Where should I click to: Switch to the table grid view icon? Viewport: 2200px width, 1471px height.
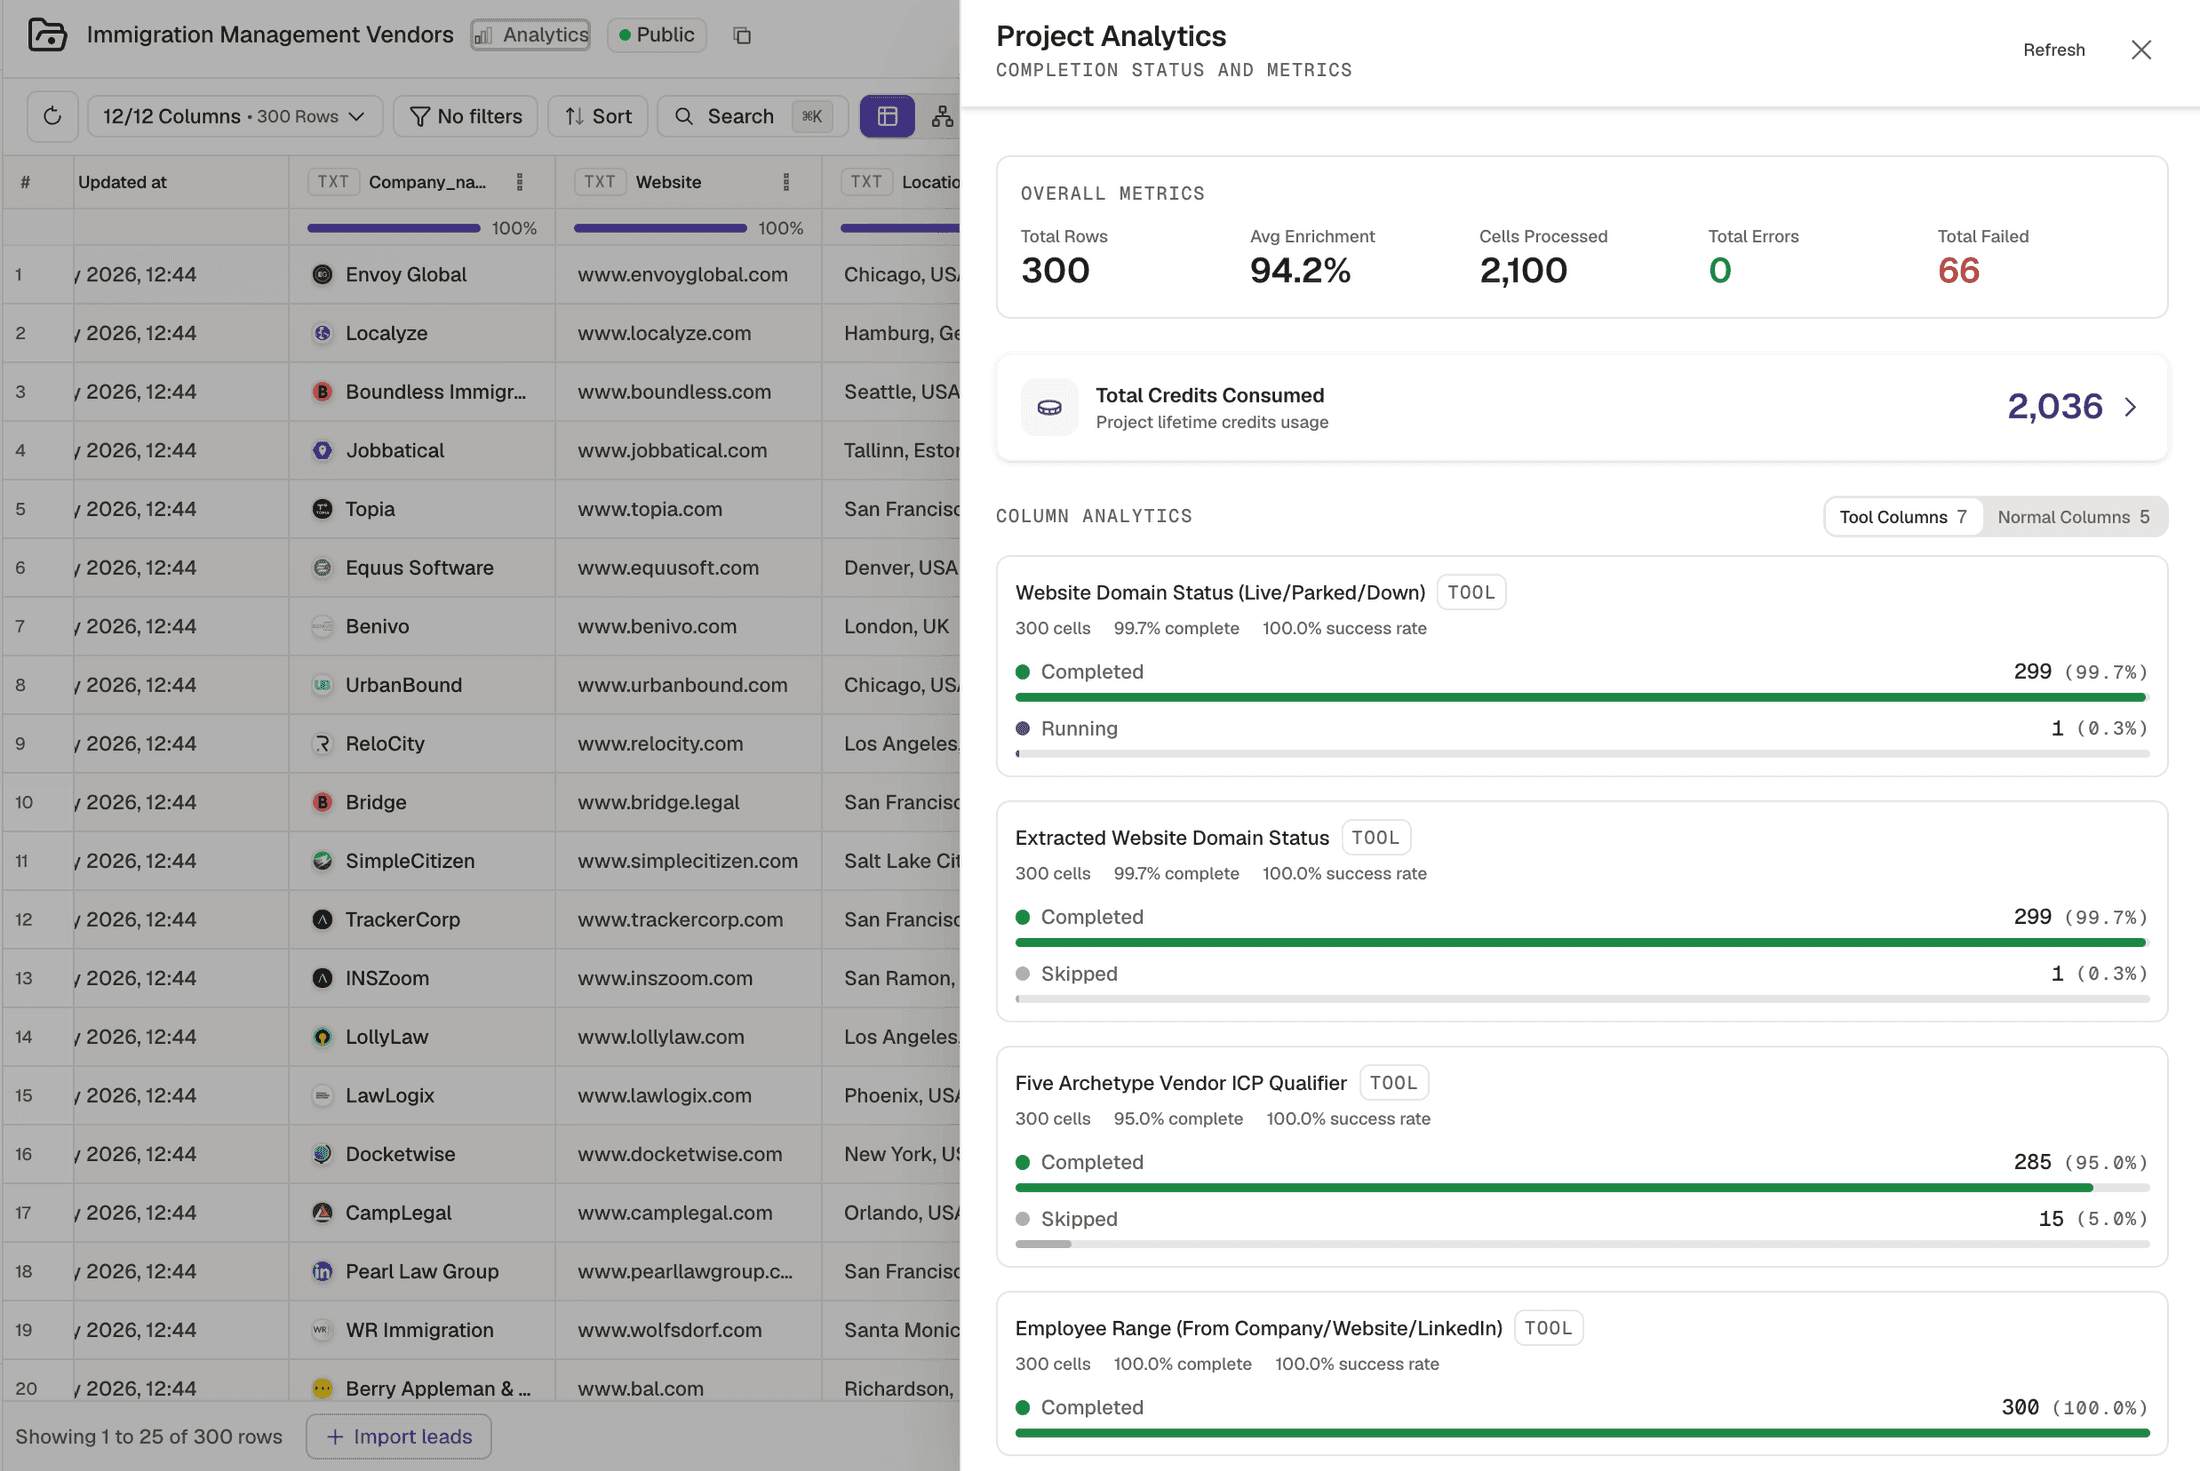click(x=887, y=116)
